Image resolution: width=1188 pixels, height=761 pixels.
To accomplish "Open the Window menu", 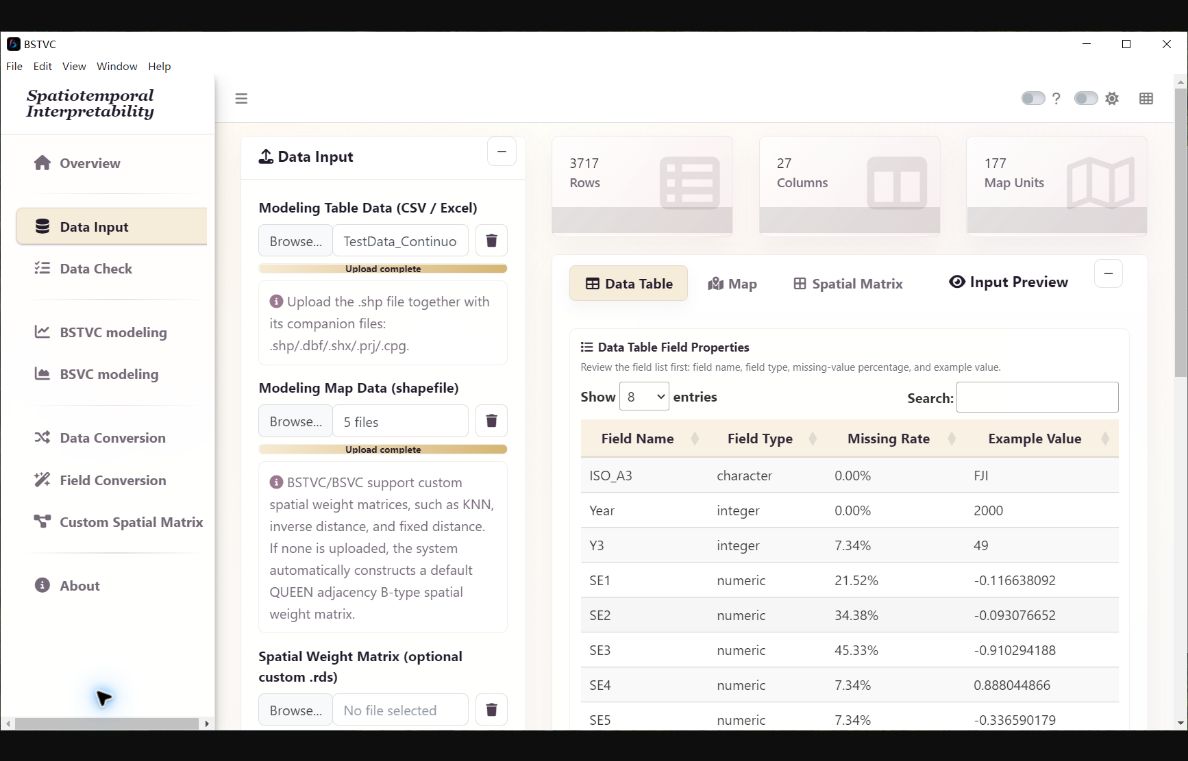I will pyautogui.click(x=117, y=66).
